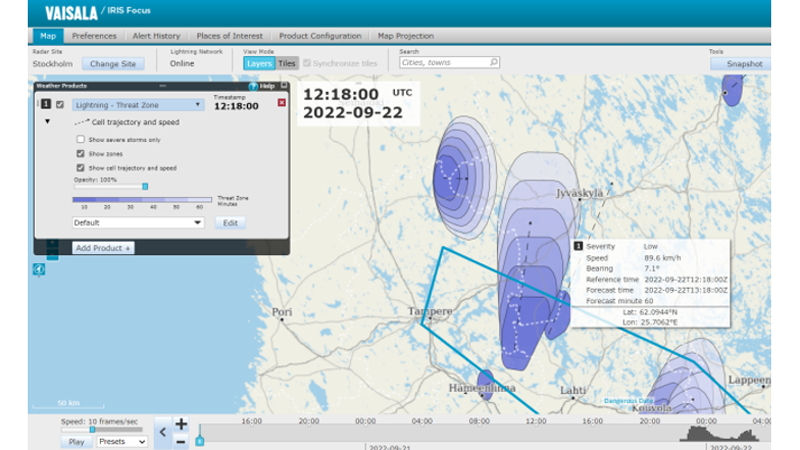Click the Cities, towns search field

pyautogui.click(x=450, y=63)
